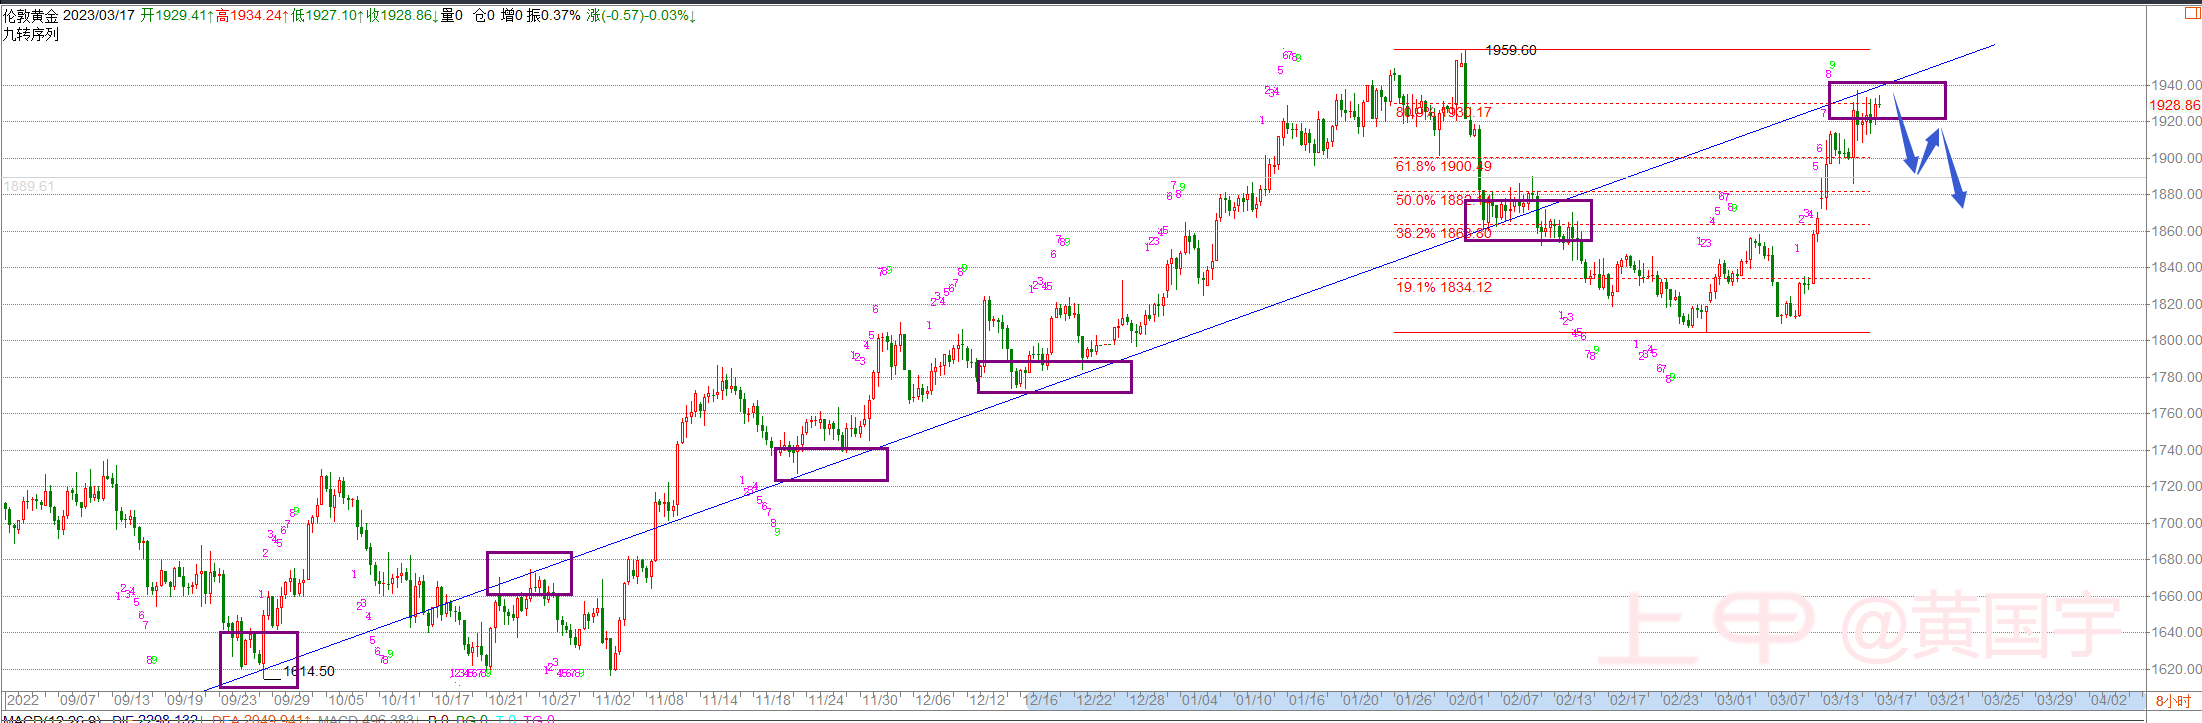Click the 1800.00 price axis label

[x=2176, y=340]
